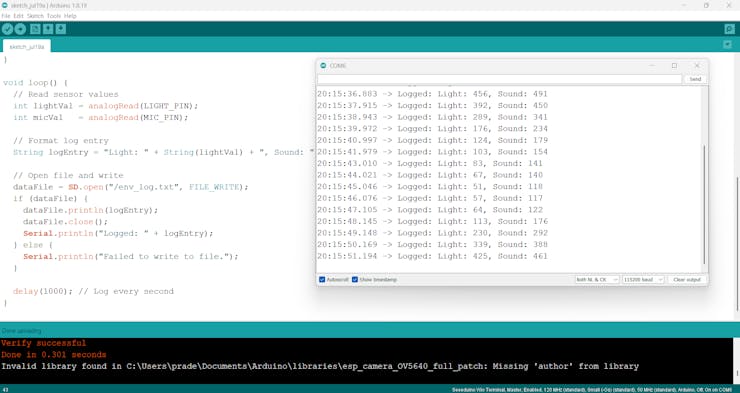Screen dimensions: 740x393
Task: Click the 'delay(1000); // Log every second' line
Action: (93, 292)
